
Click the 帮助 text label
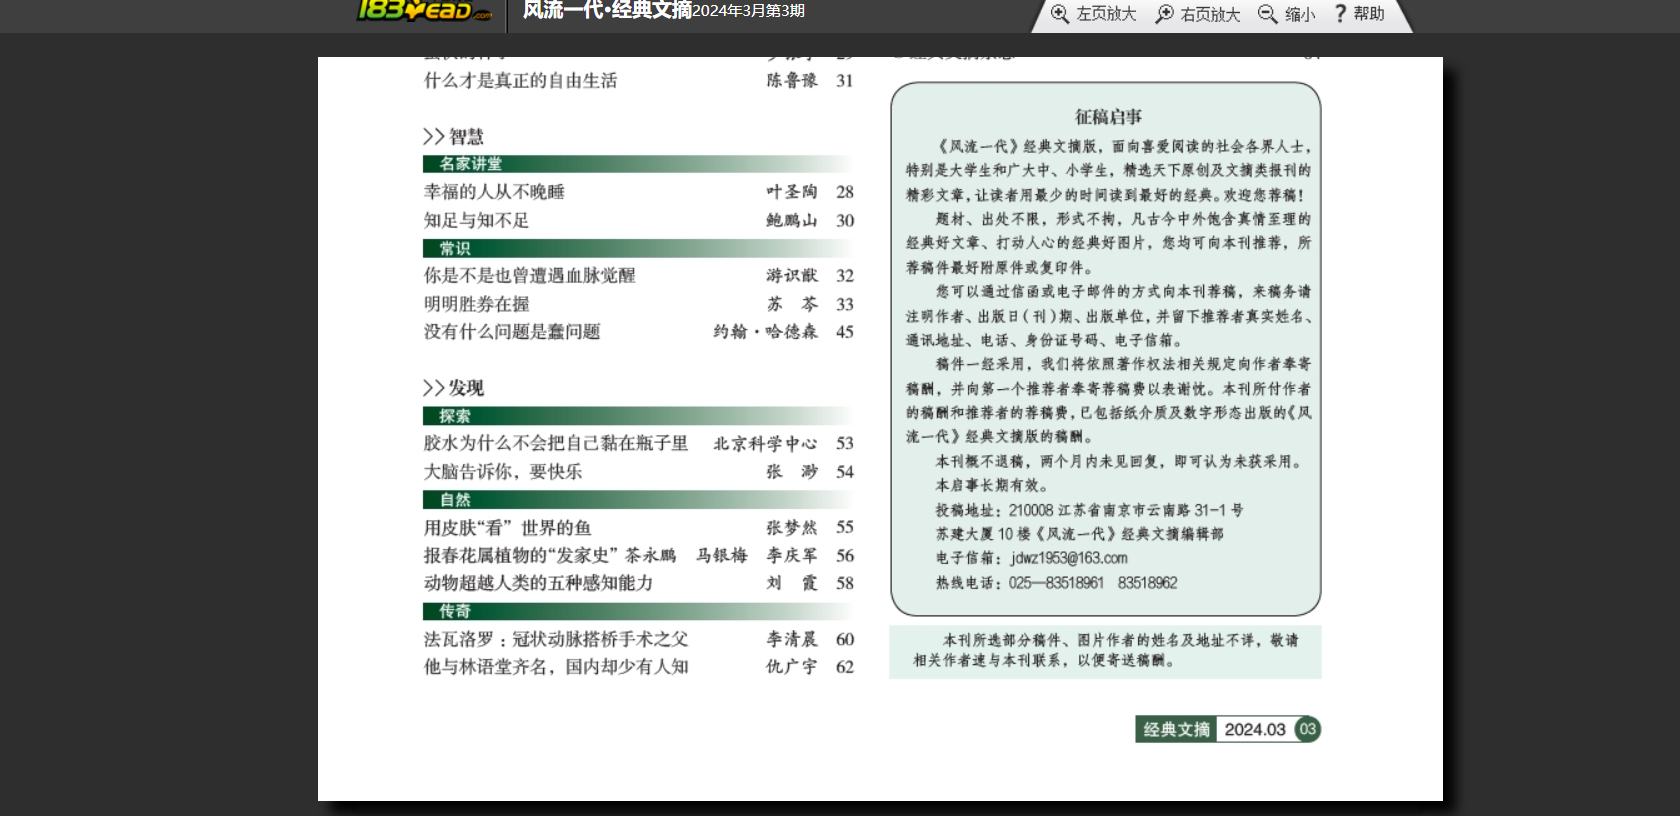pyautogui.click(x=1369, y=14)
